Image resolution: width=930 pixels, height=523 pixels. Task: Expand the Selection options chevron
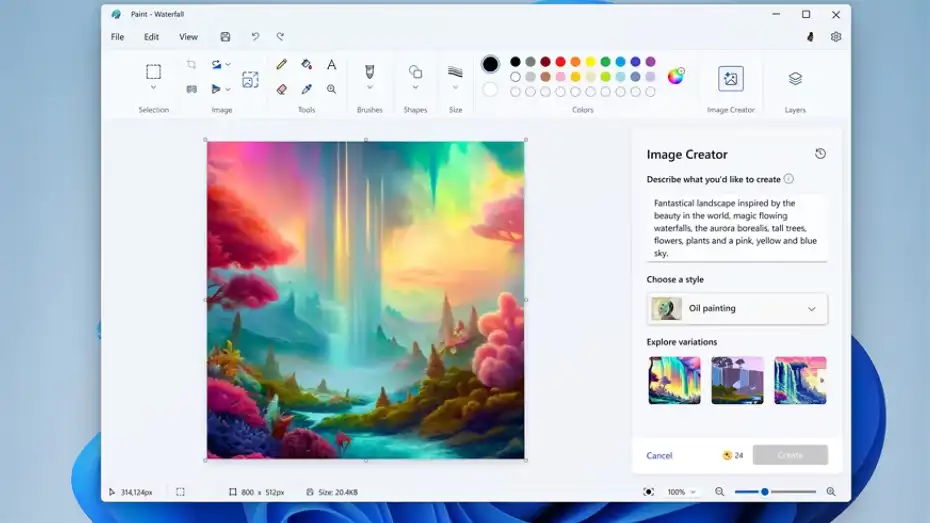pos(154,87)
